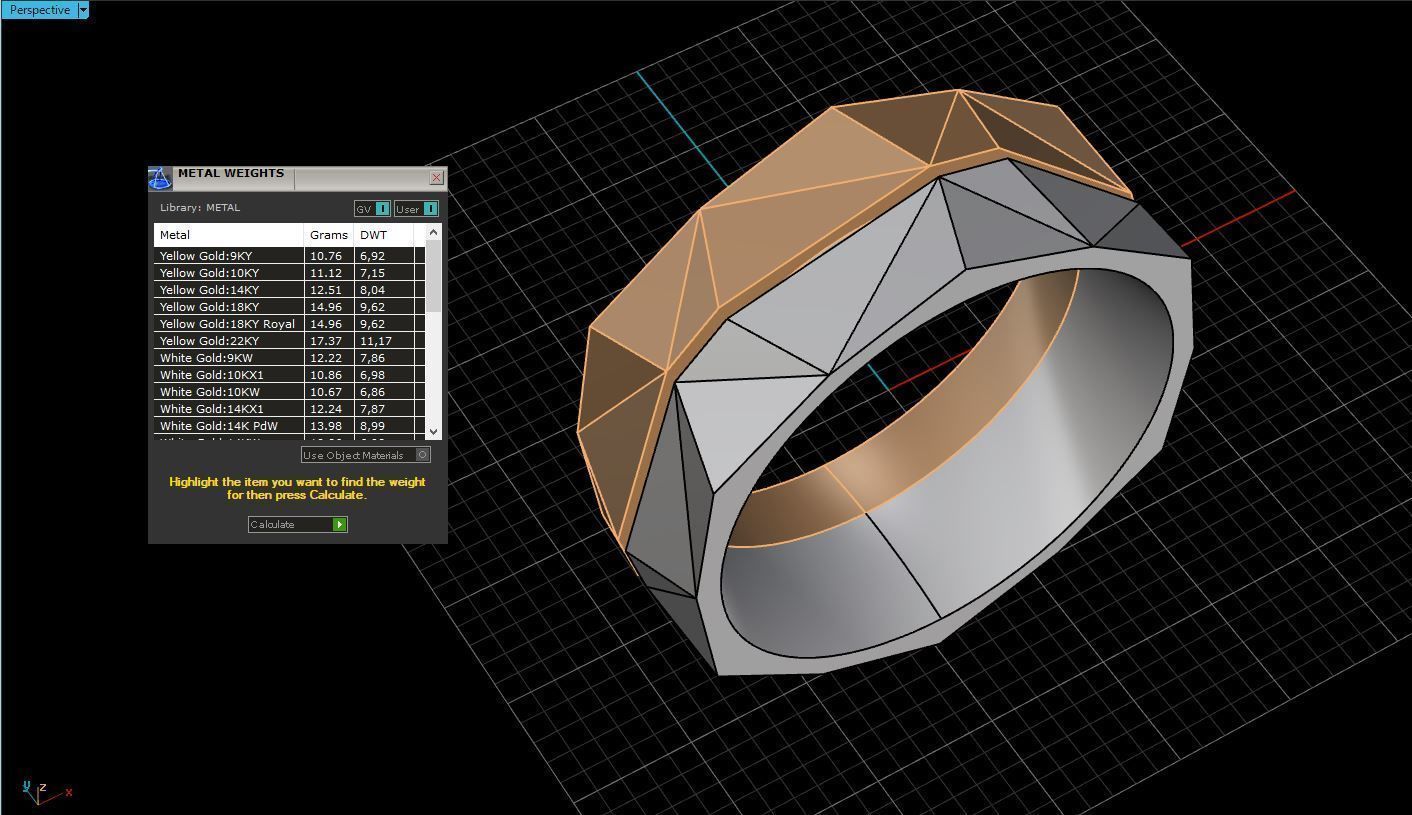
Task: Select the White Gold:14KX1 row
Action: [289, 409]
